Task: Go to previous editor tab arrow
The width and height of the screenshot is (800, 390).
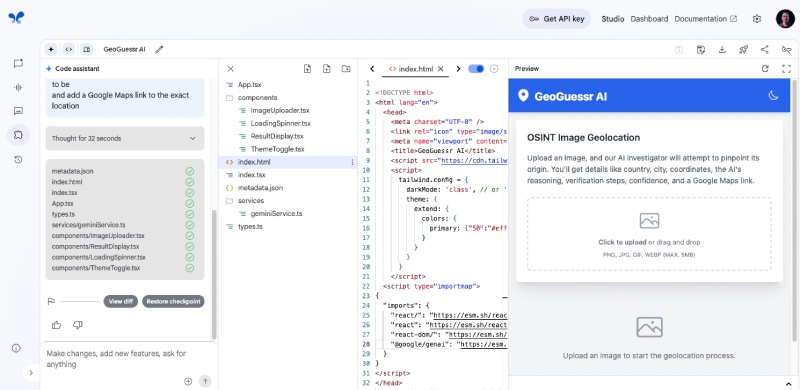Action: click(x=372, y=69)
